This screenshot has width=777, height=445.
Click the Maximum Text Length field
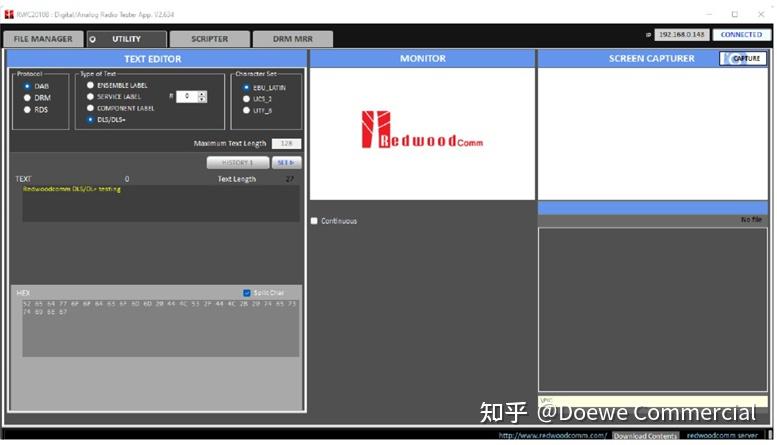pyautogui.click(x=286, y=144)
